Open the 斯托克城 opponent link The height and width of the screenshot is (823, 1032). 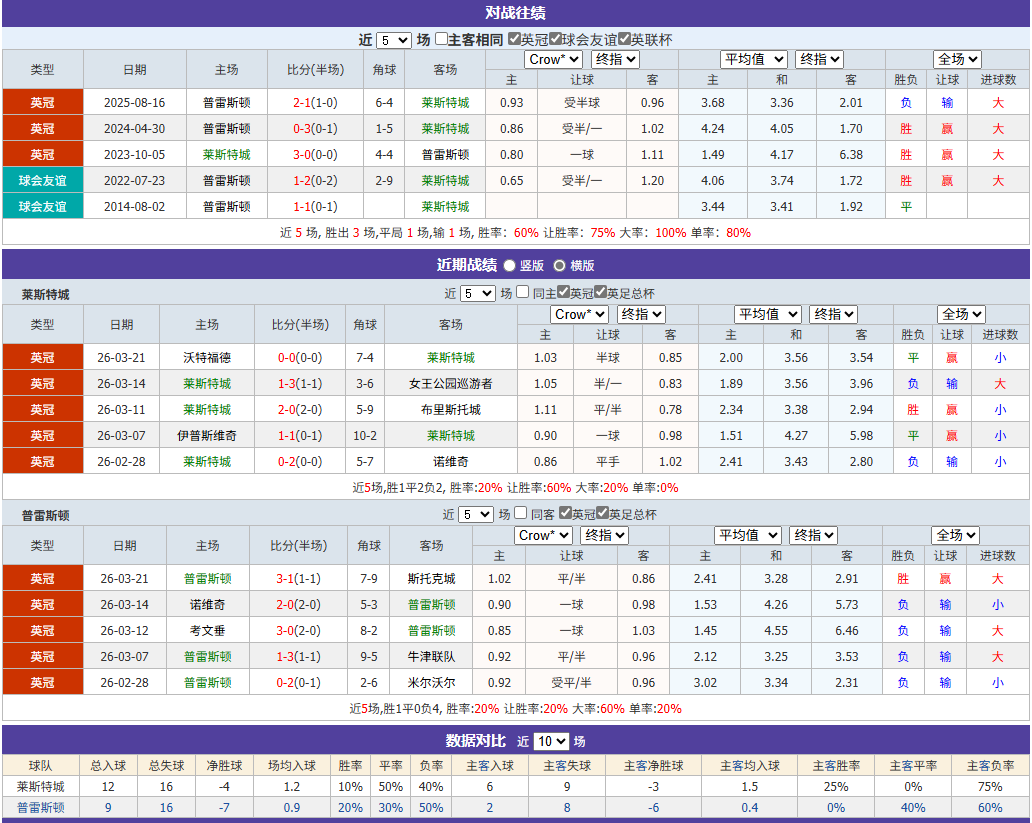[x=434, y=578]
